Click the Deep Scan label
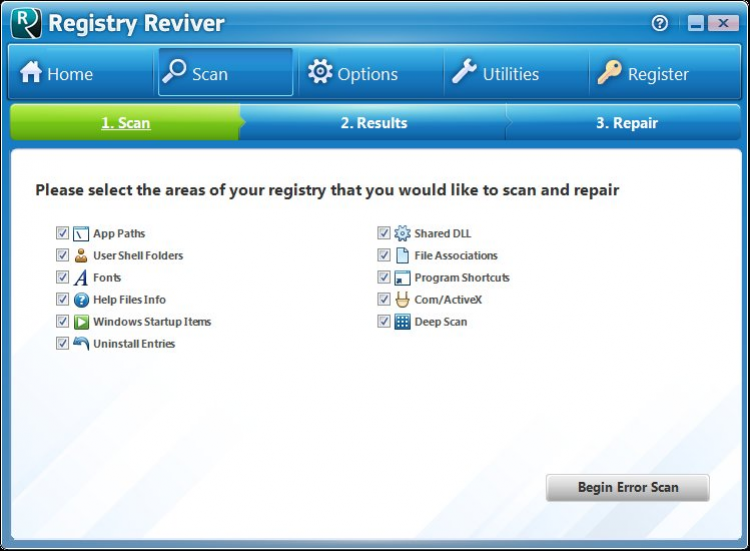The image size is (750, 551). [x=441, y=321]
